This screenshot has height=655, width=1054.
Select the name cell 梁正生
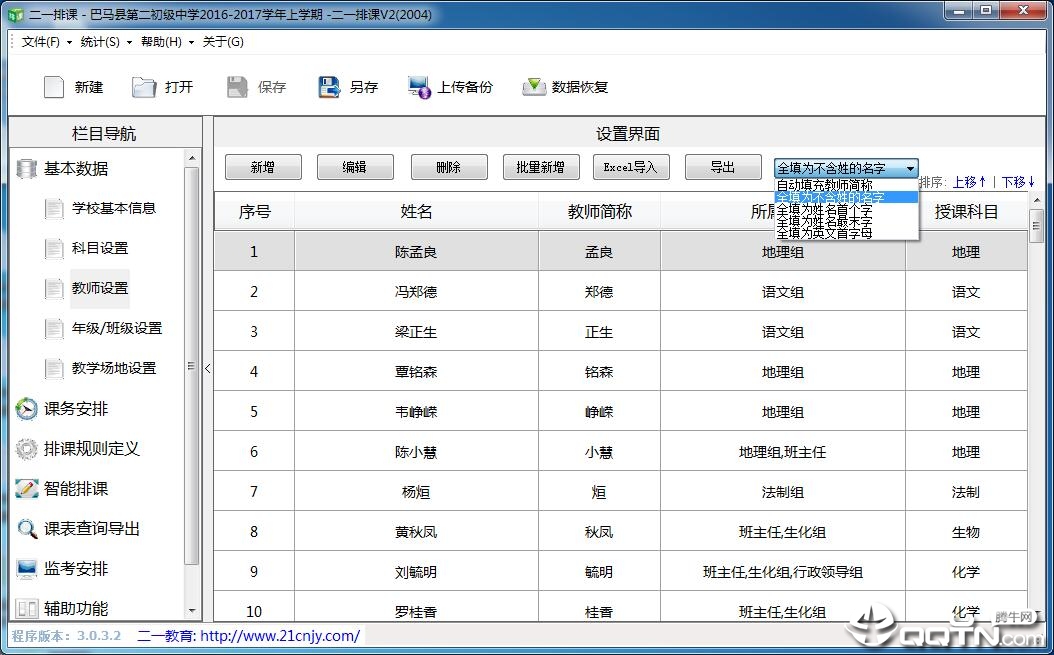point(416,332)
